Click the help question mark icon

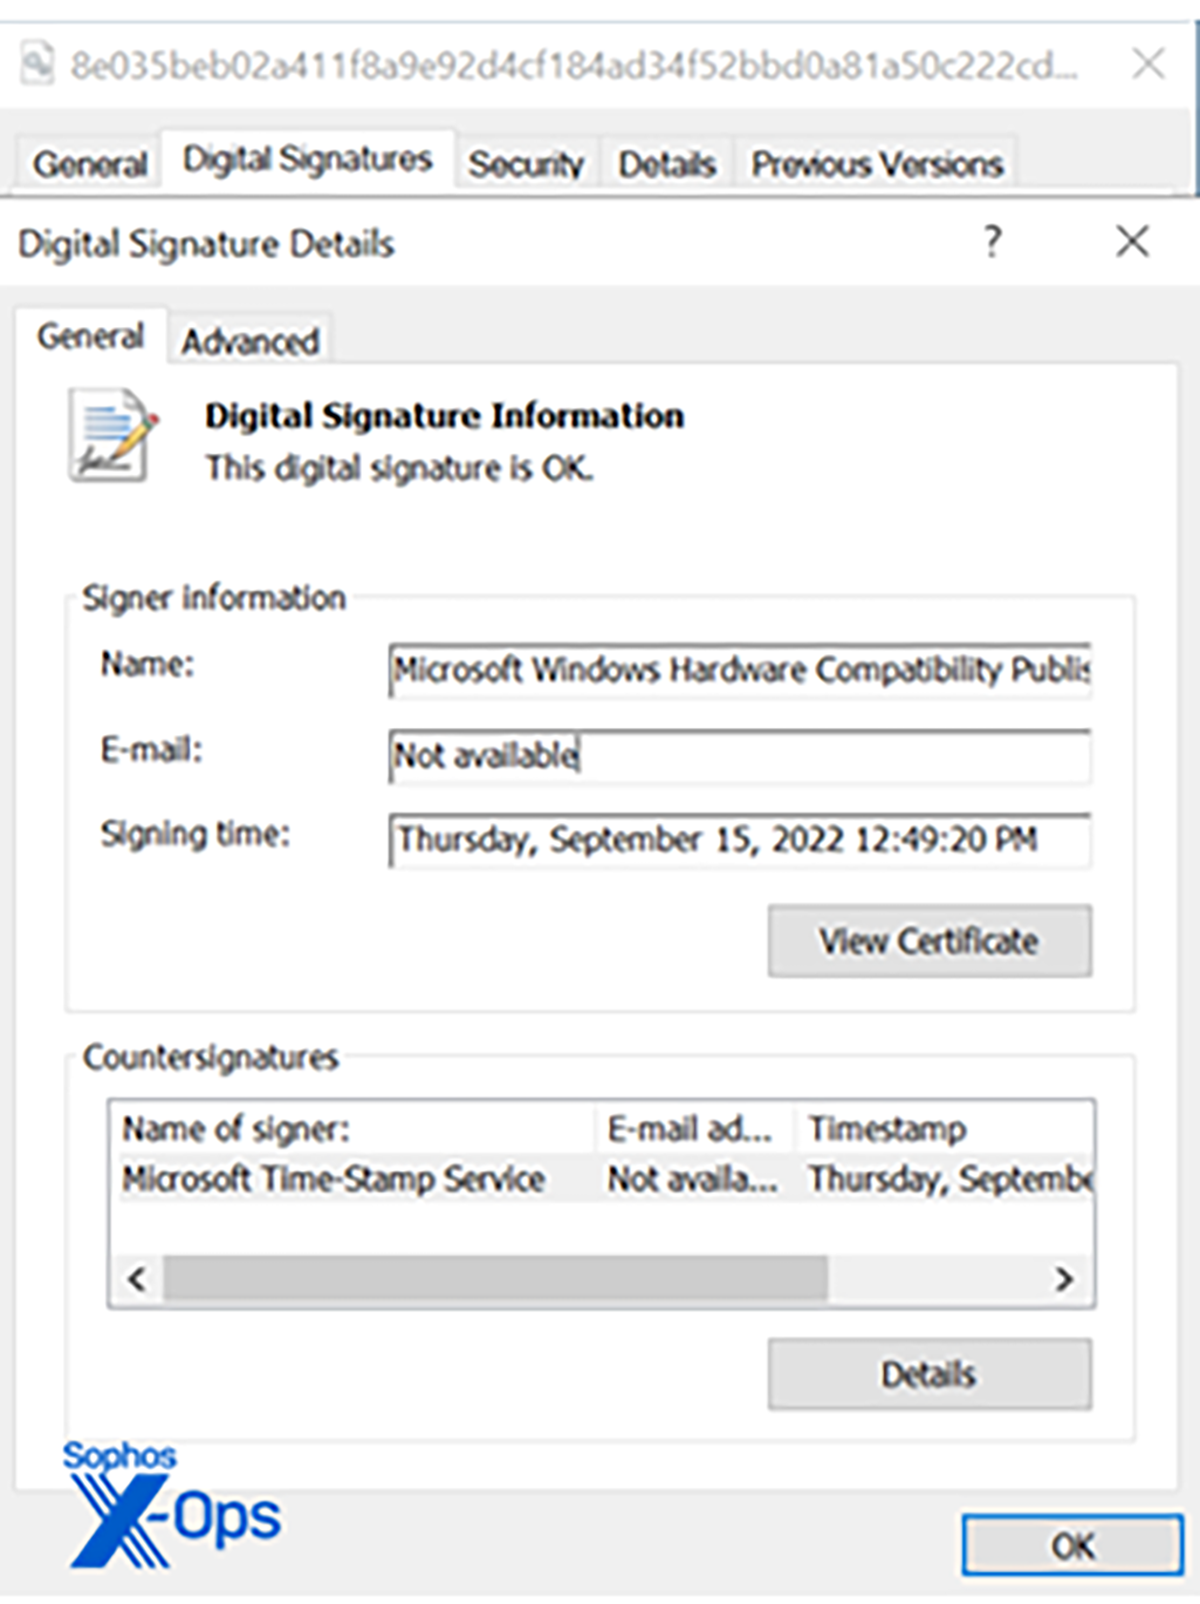991,241
